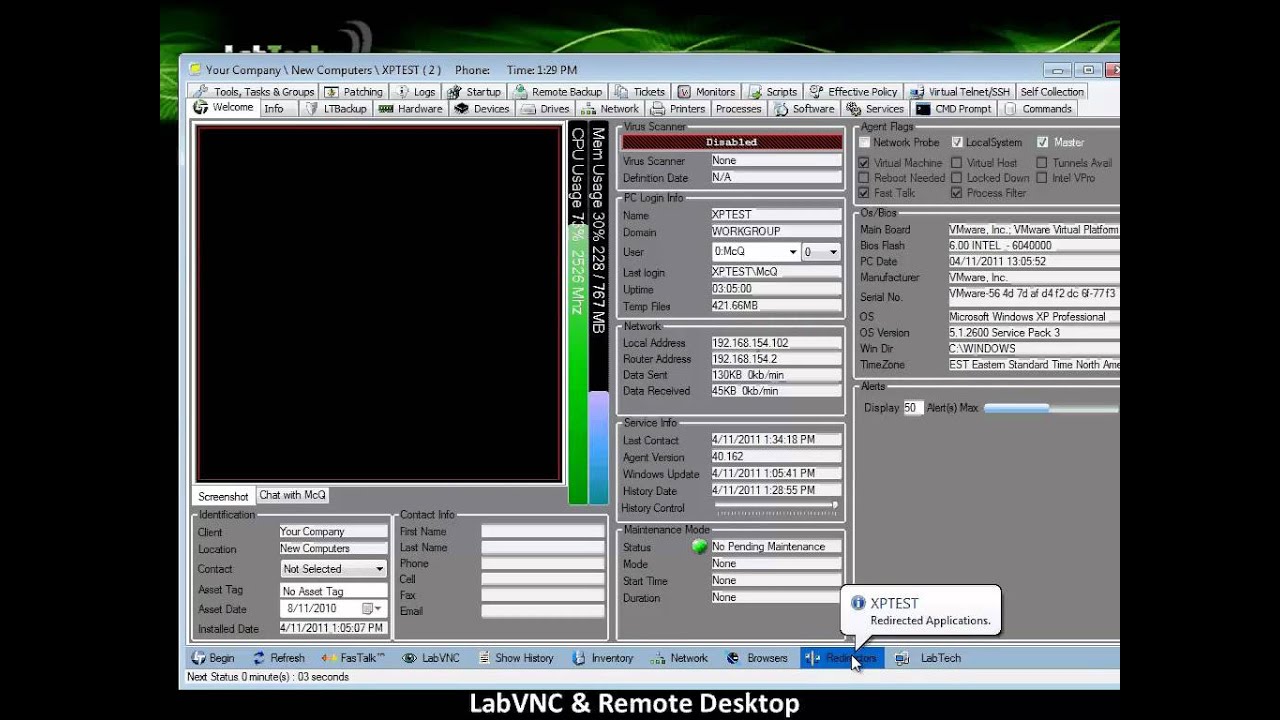The image size is (1280, 720).
Task: Click the First Name input field
Action: pyautogui.click(x=543, y=532)
